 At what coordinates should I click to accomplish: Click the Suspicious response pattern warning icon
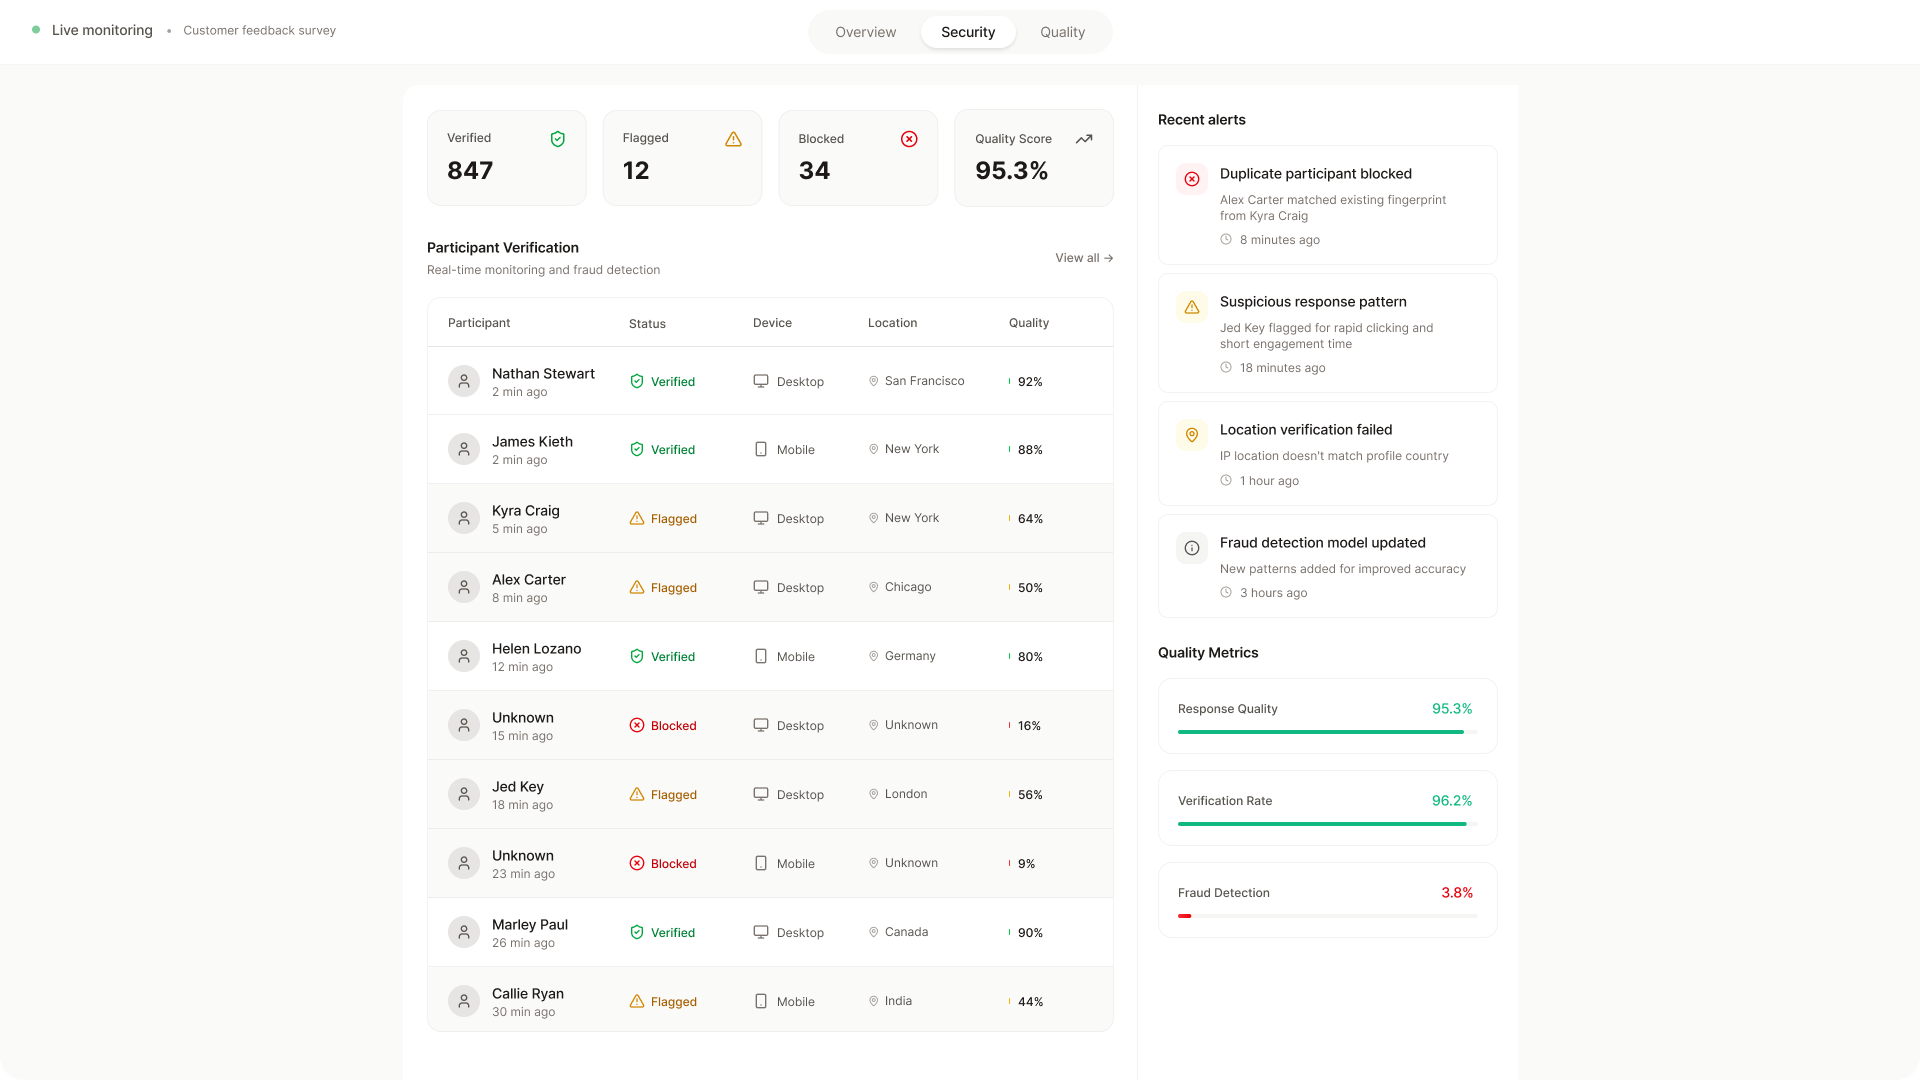[x=1192, y=307]
